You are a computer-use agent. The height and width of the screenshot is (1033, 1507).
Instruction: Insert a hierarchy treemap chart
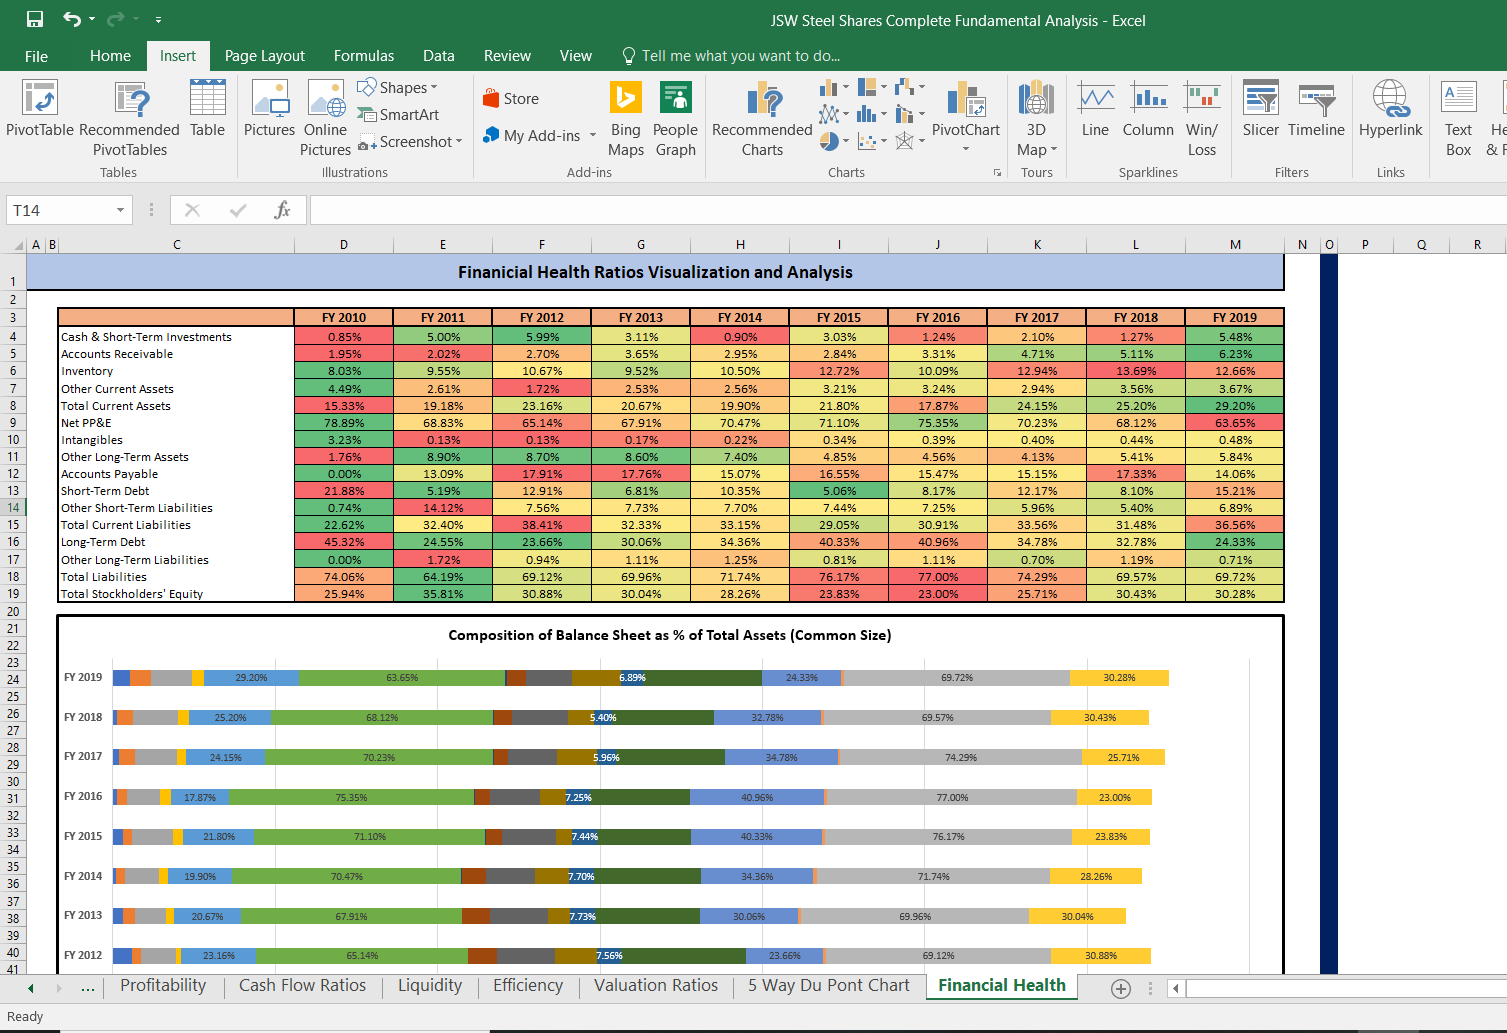pos(872,88)
